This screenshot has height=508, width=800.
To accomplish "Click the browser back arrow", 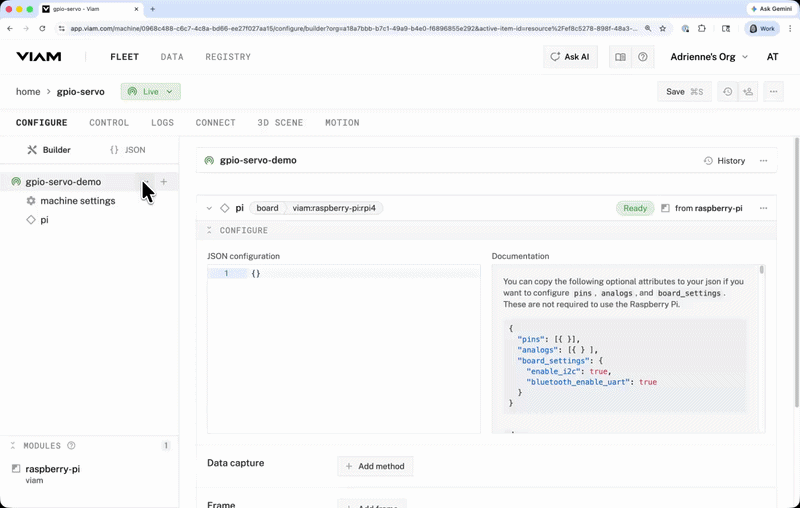I will click(10, 29).
